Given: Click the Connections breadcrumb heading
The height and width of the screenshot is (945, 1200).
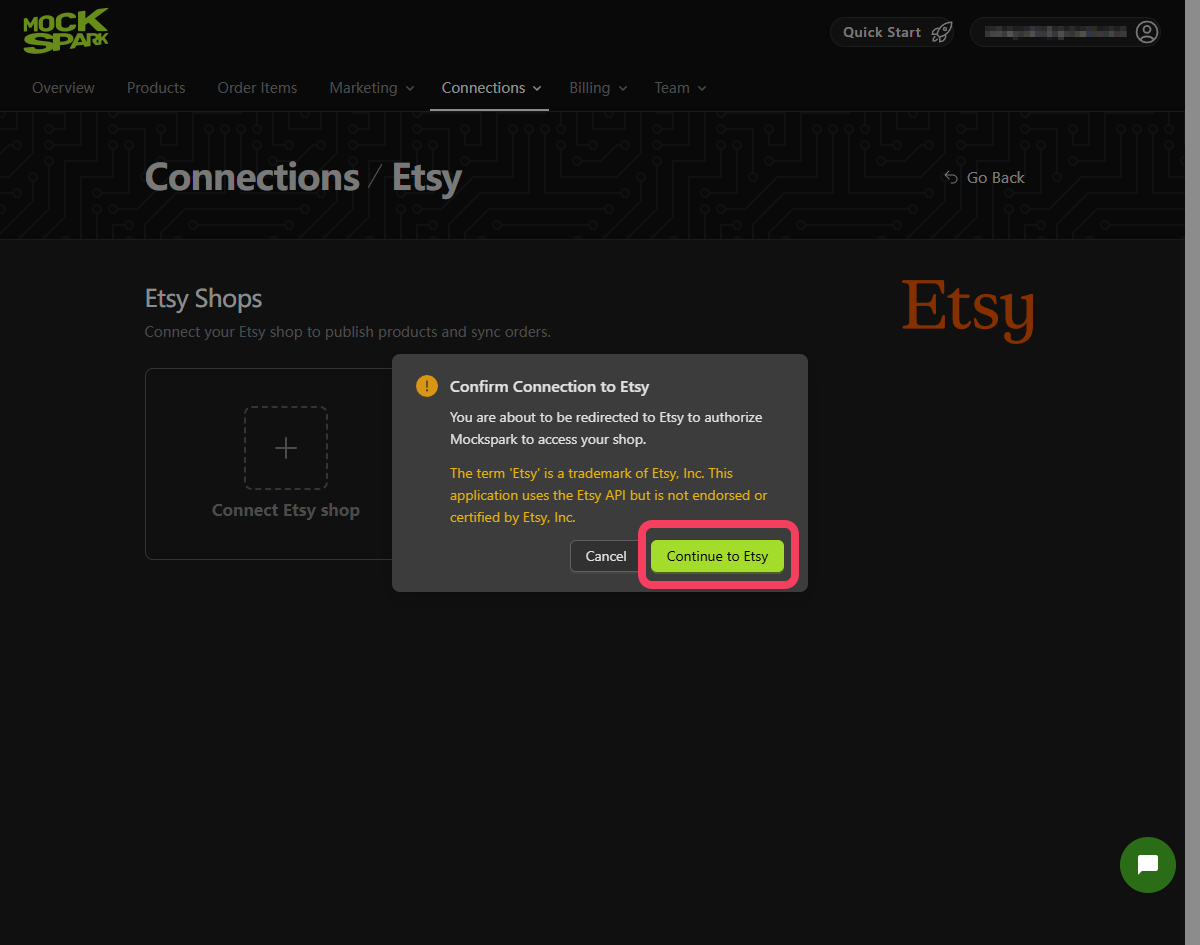Looking at the screenshot, I should click(x=252, y=177).
